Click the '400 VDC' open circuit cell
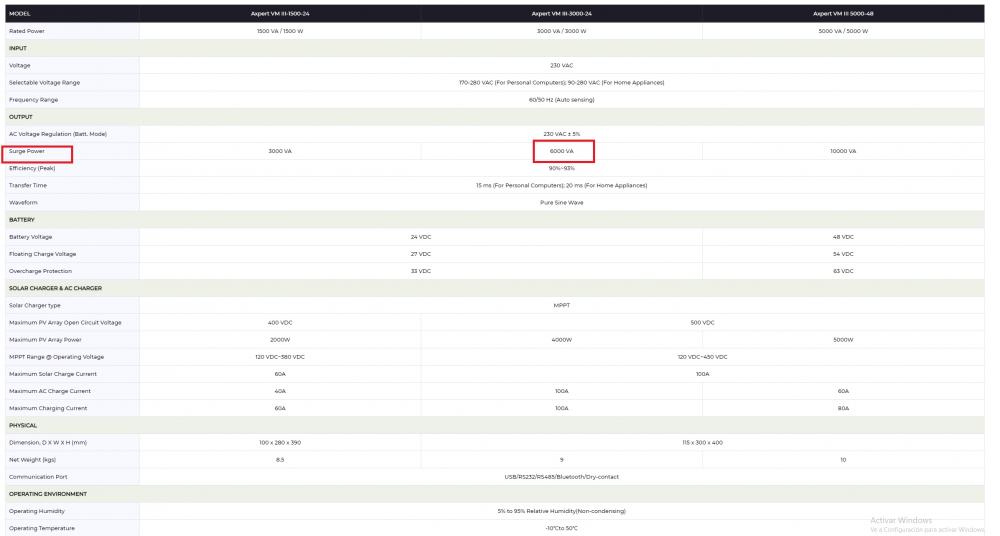The width and height of the screenshot is (1000, 536). click(280, 322)
